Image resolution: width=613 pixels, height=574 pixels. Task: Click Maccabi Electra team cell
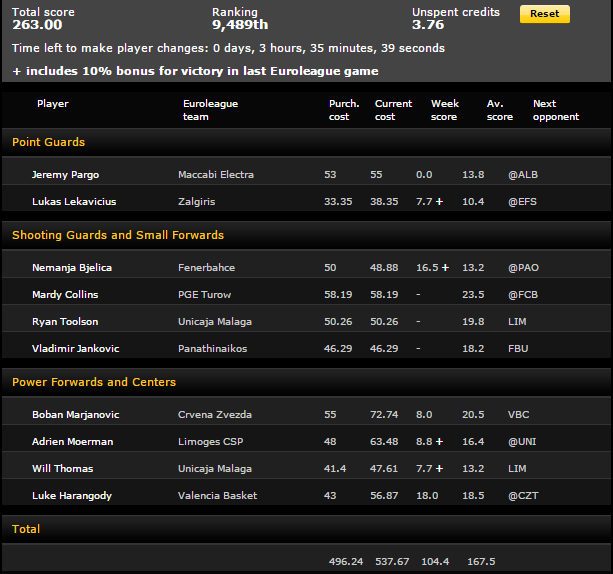pyautogui.click(x=216, y=175)
